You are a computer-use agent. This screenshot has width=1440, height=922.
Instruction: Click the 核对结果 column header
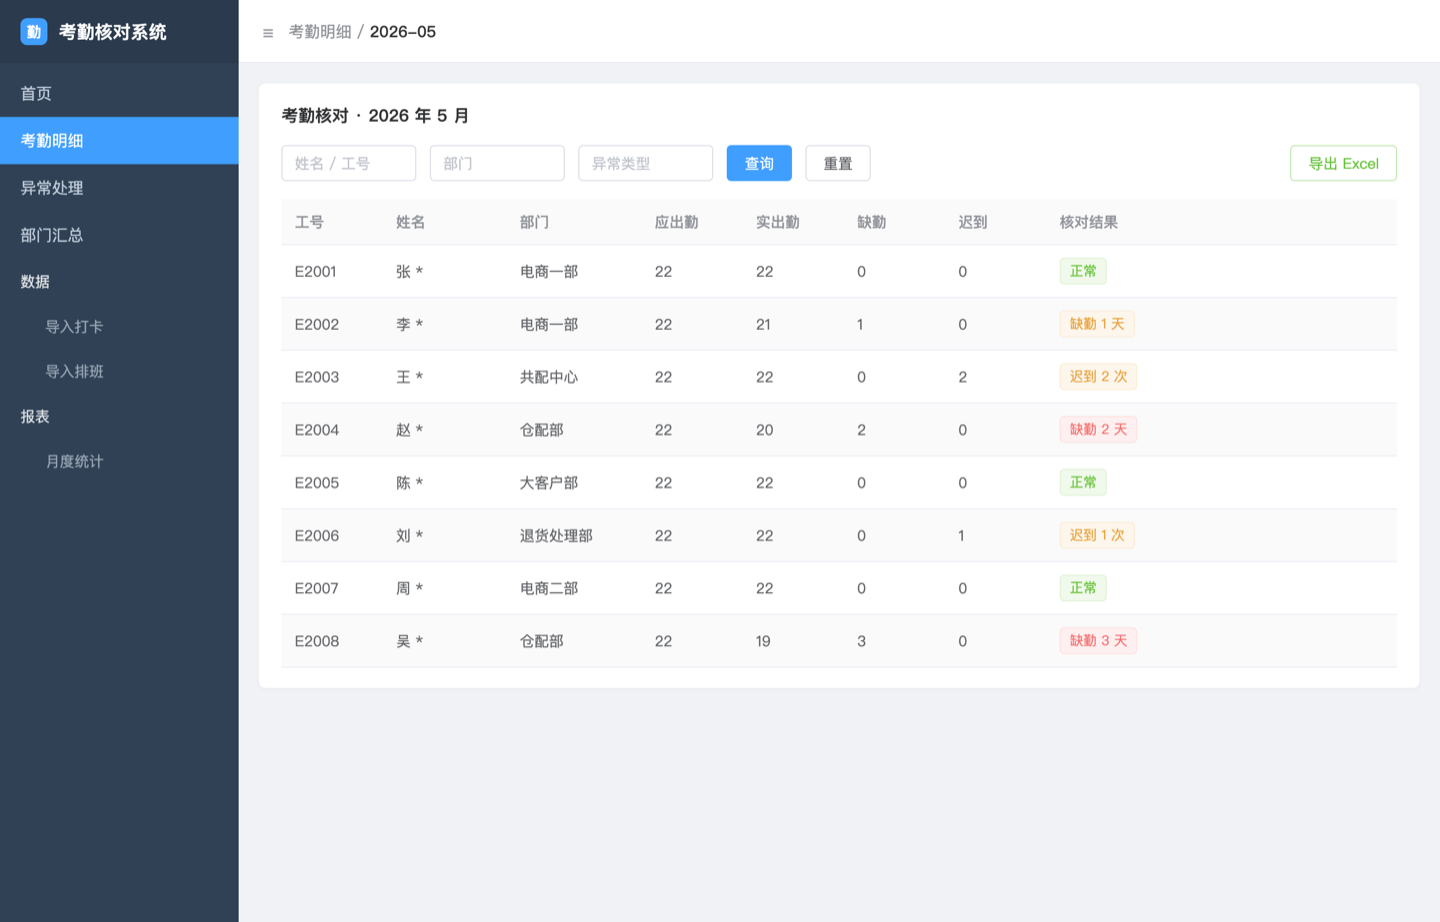tap(1089, 222)
